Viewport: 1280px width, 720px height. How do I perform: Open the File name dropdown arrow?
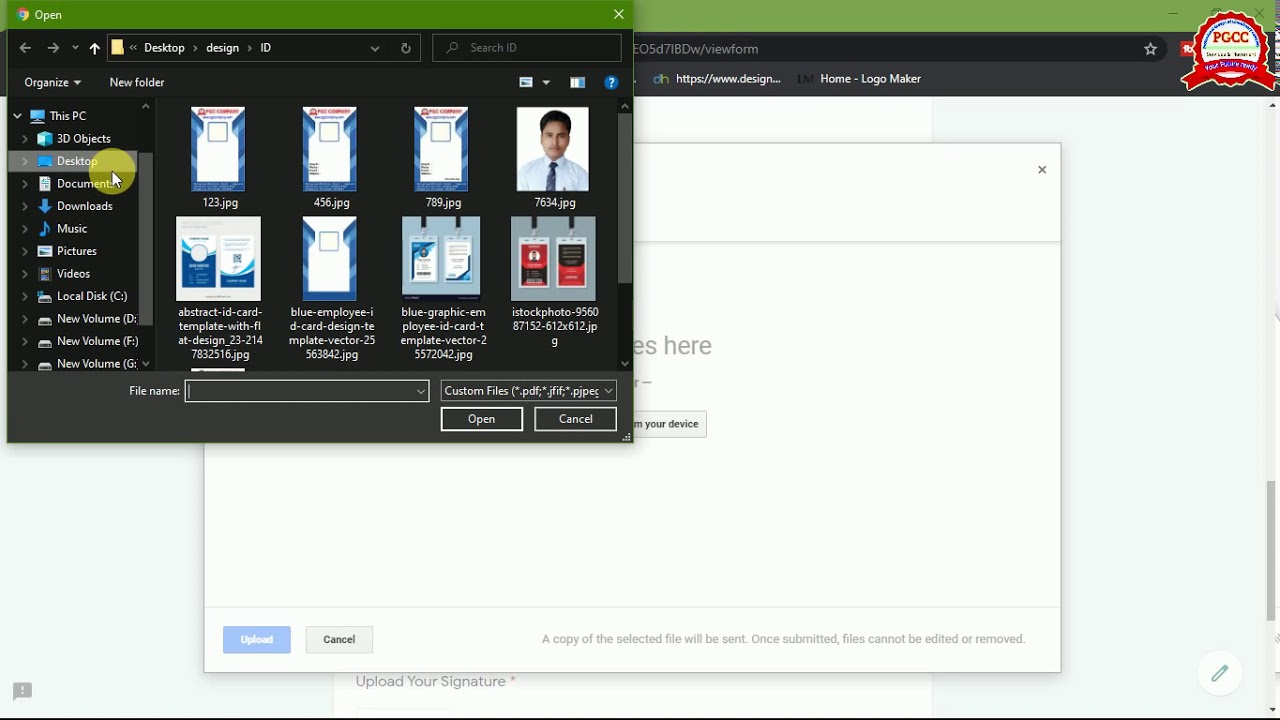421,391
